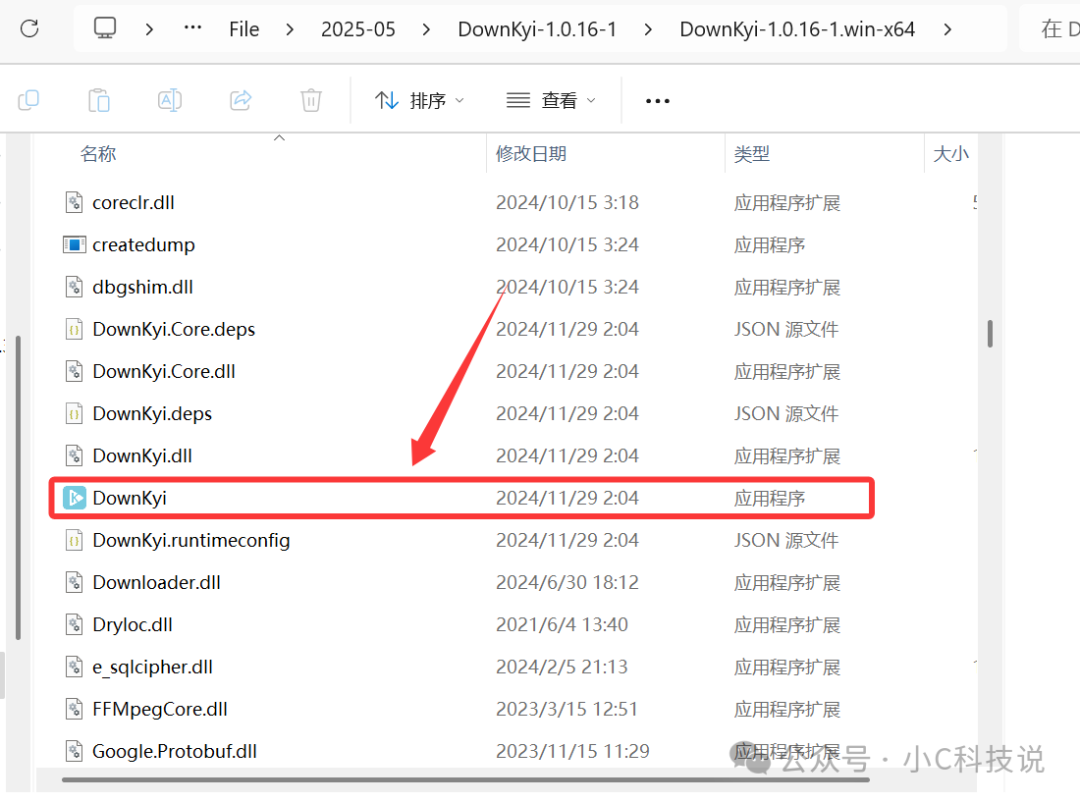Click the FFMpegCore.dll file name
1080x802 pixels.
(160, 709)
